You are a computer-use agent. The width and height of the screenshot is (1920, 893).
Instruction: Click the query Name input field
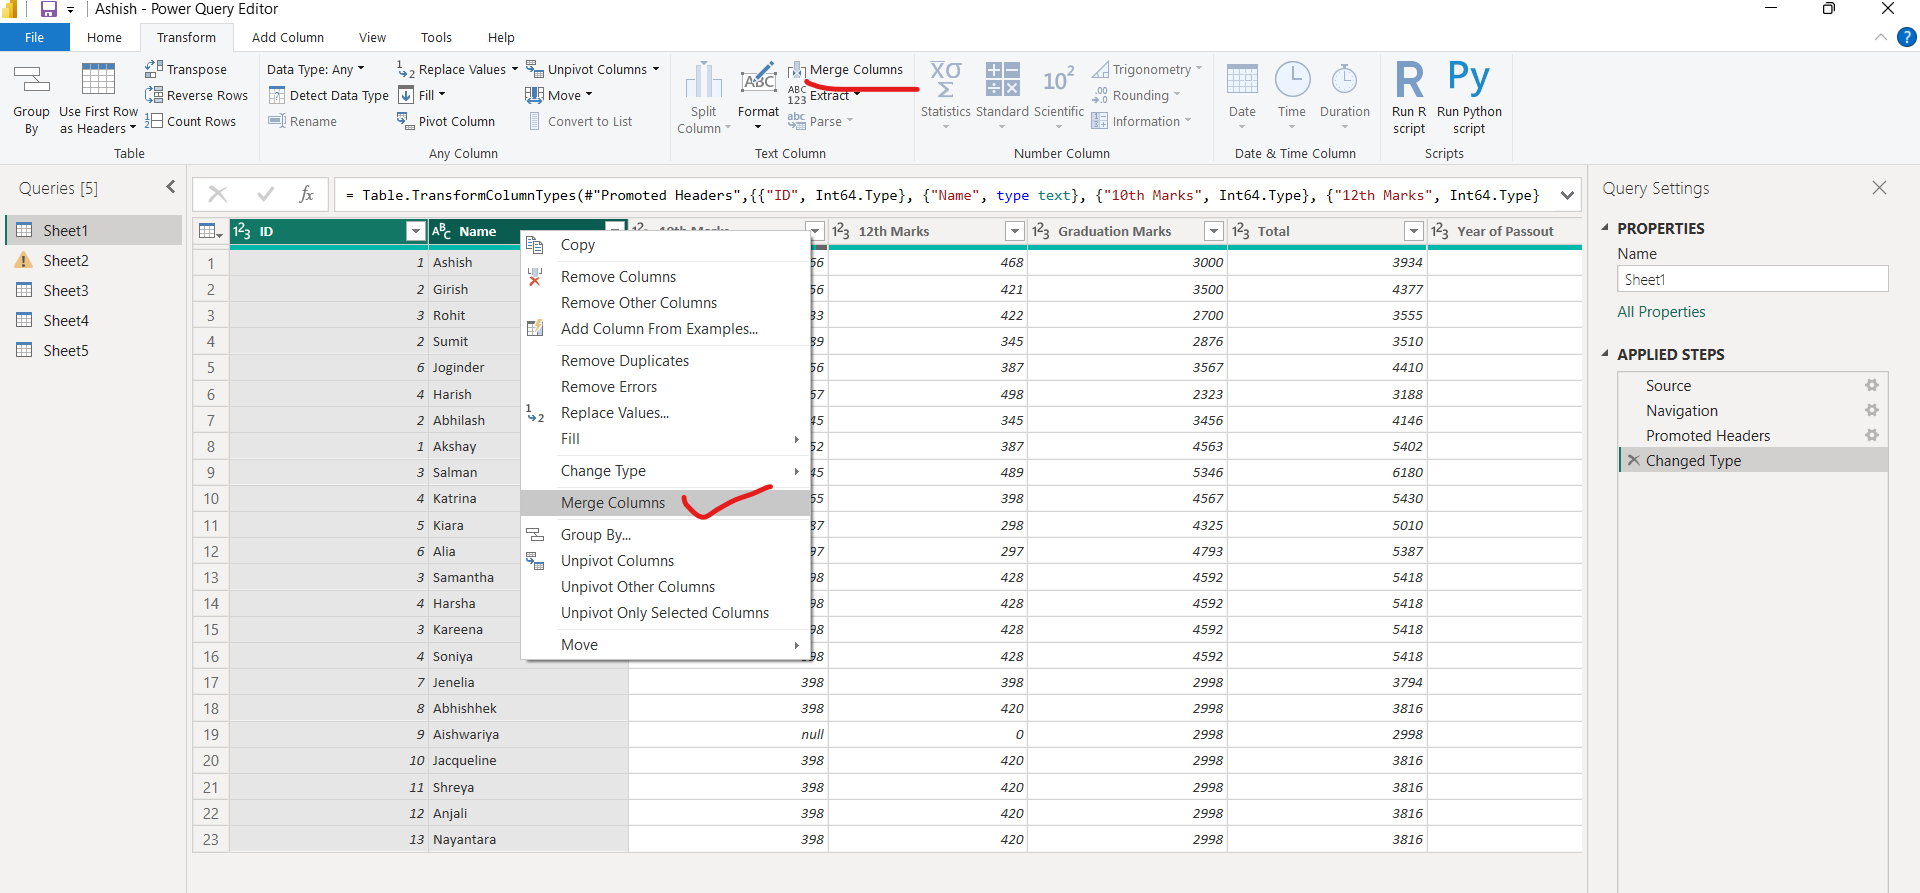pos(1752,279)
